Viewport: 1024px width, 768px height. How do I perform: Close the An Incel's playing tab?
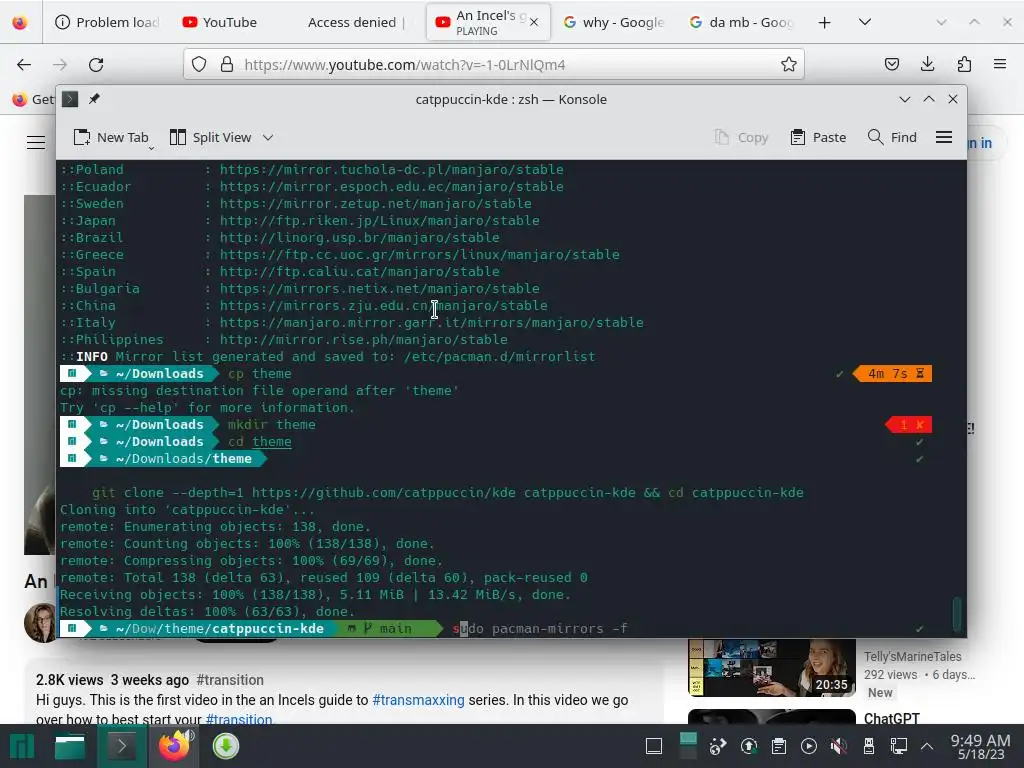(534, 22)
